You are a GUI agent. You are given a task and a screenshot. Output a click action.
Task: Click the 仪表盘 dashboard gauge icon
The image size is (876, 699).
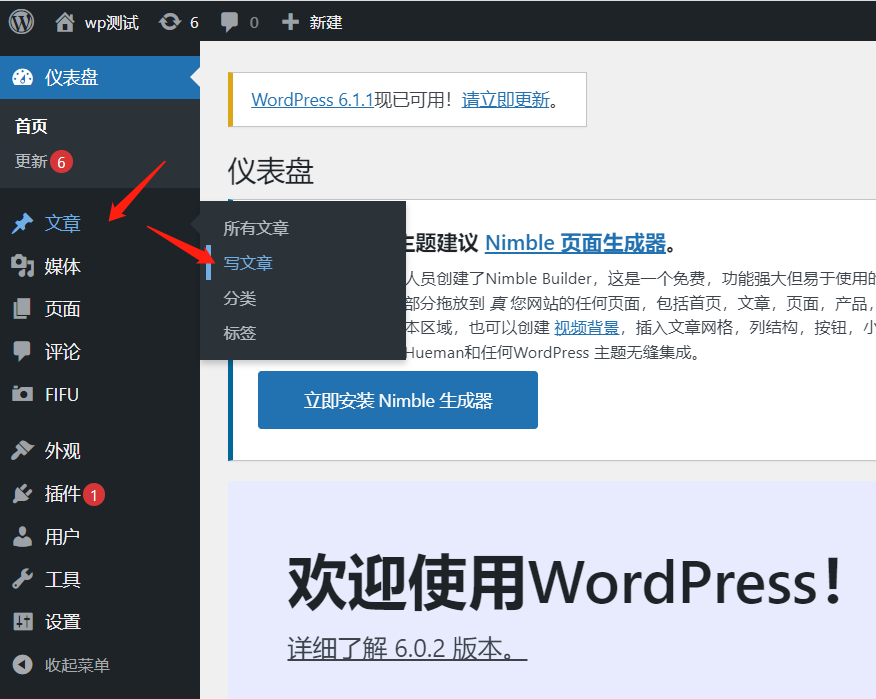click(22, 77)
